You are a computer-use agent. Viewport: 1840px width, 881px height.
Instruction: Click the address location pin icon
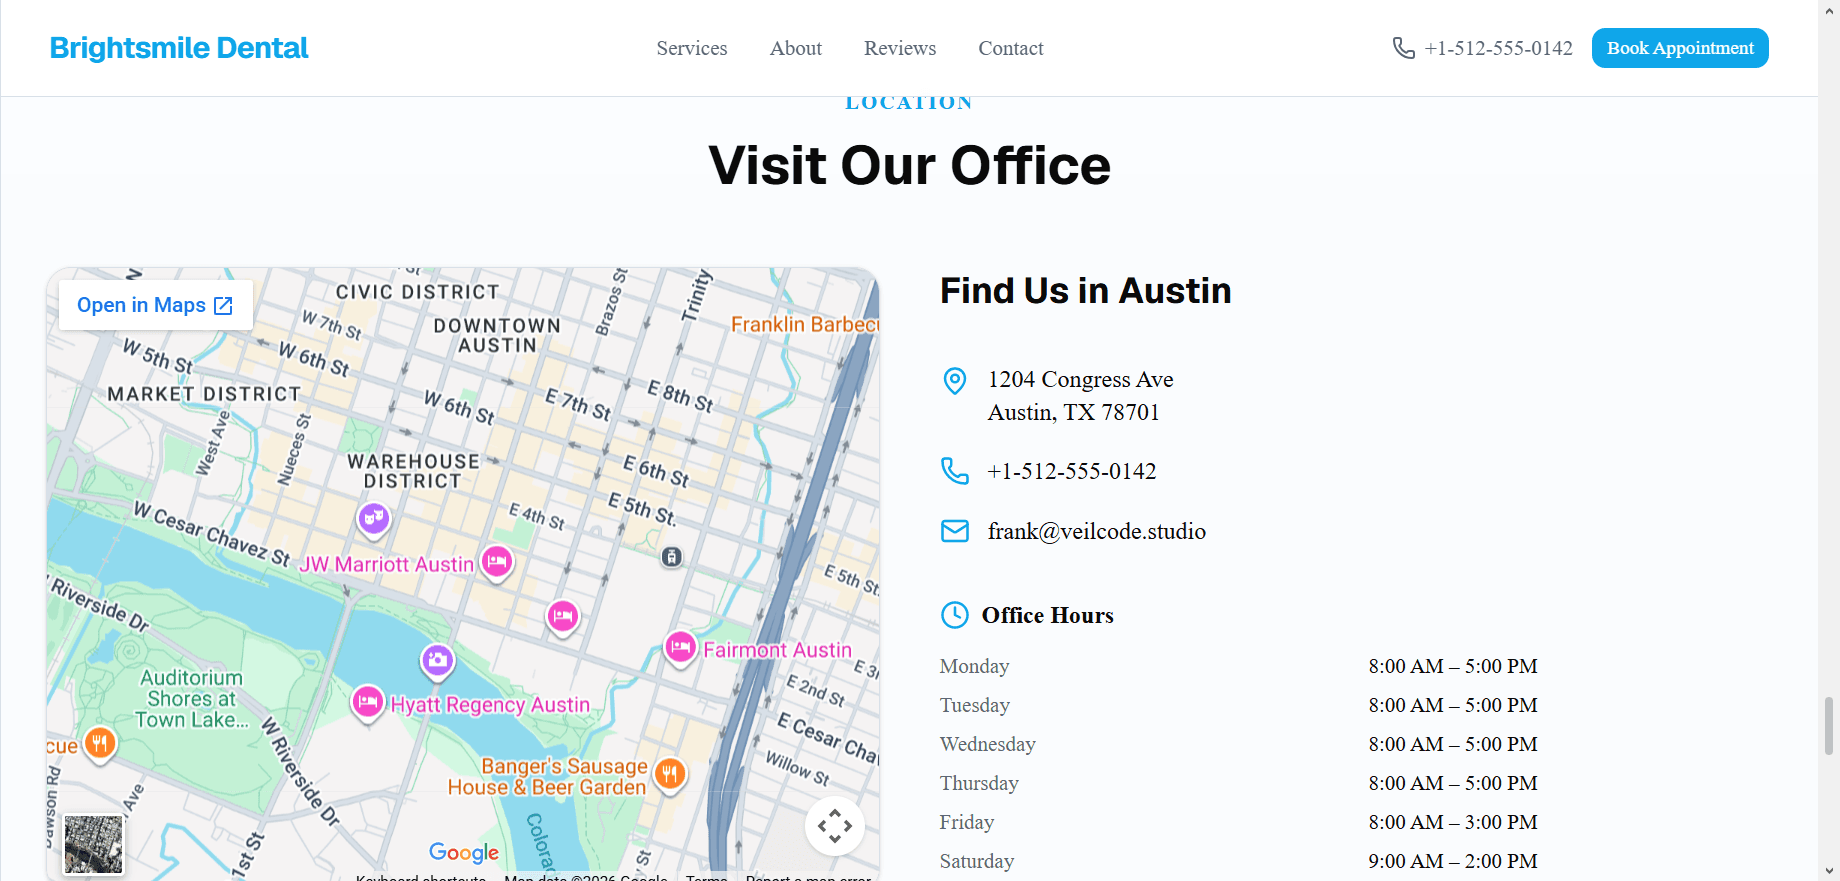(x=955, y=380)
